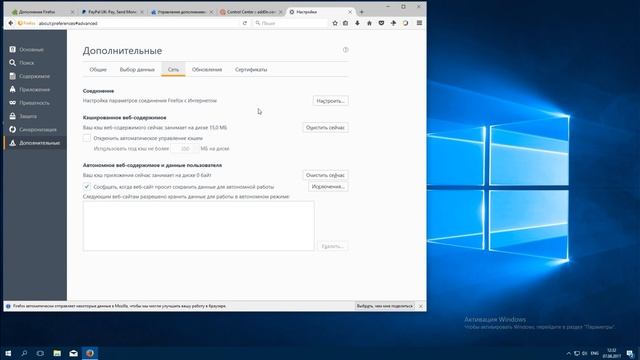Image resolution: width=640 pixels, height=360 pixels.
Task: Uncheck the Сообщать, когда веб-сайт просит checkbox
Action: click(x=87, y=187)
